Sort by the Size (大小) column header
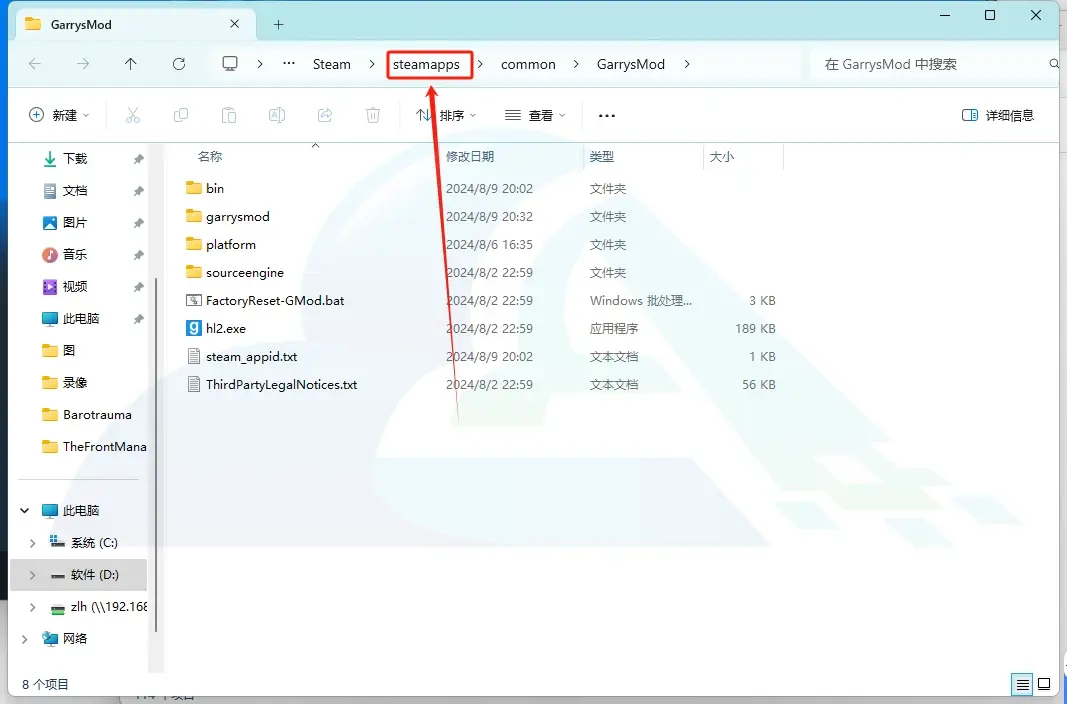Screen dimensions: 1067x704 722,156
